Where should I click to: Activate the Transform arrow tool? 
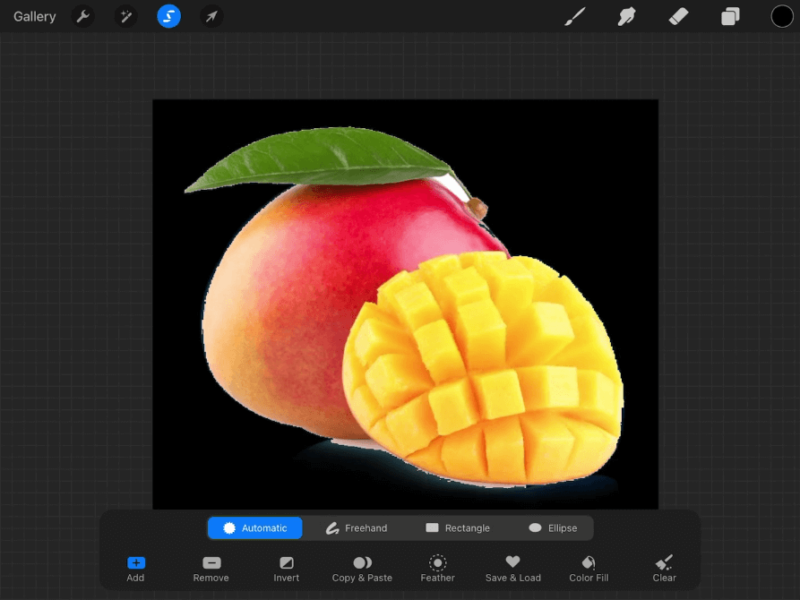tap(210, 16)
